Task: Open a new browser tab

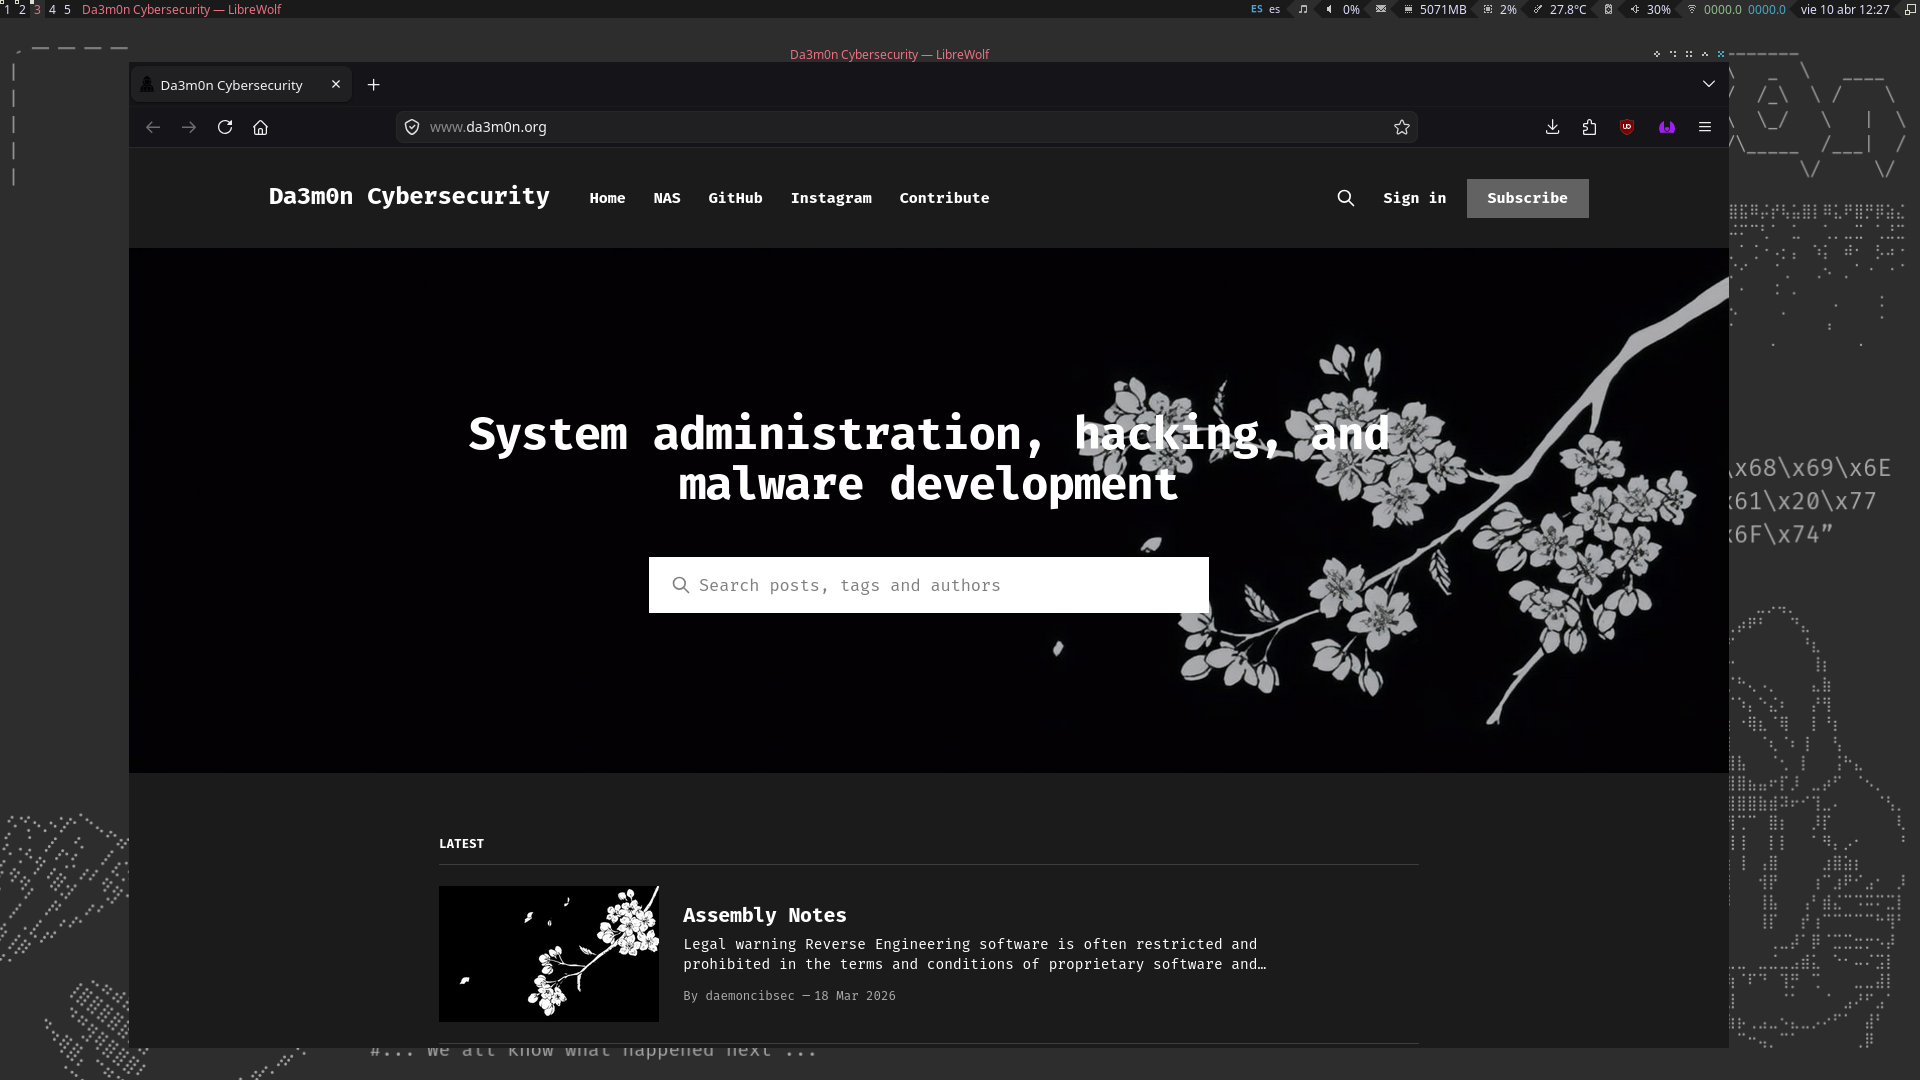Action: click(374, 85)
